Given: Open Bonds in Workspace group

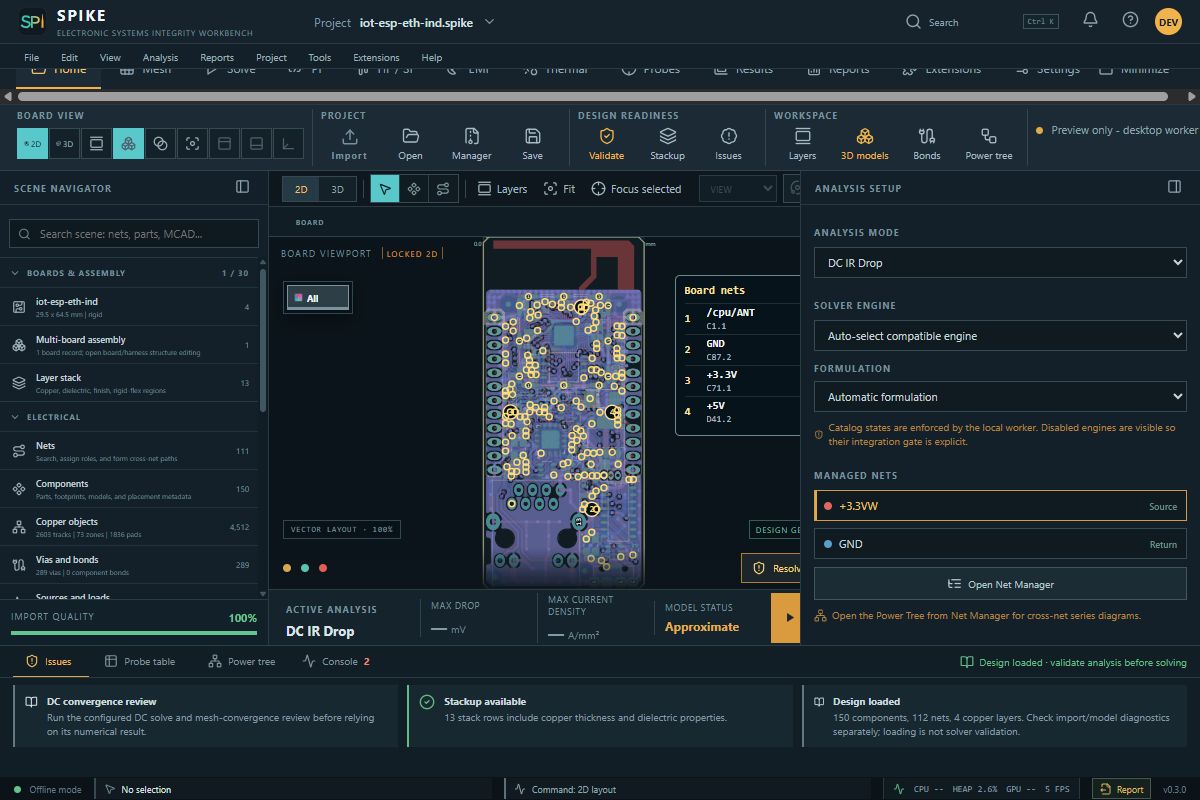Looking at the screenshot, I should (x=926, y=143).
